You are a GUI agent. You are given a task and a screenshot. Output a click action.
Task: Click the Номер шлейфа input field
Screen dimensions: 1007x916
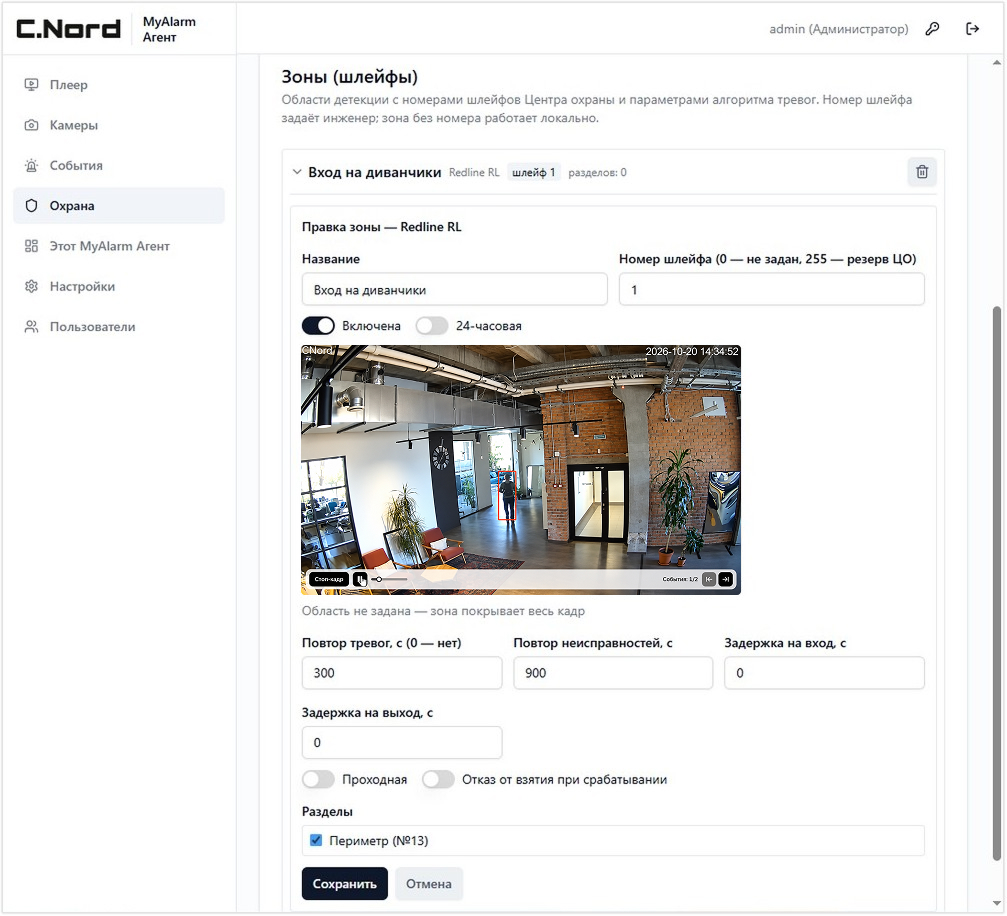click(771, 290)
